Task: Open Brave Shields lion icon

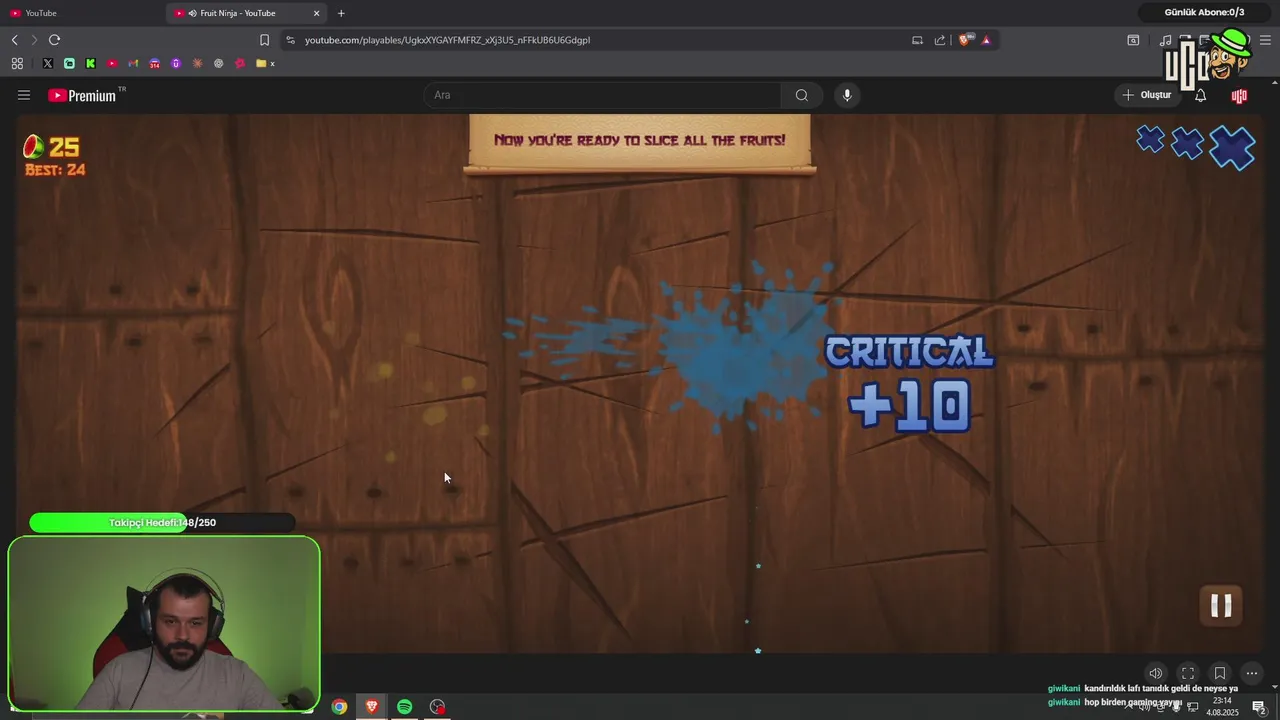Action: (964, 40)
